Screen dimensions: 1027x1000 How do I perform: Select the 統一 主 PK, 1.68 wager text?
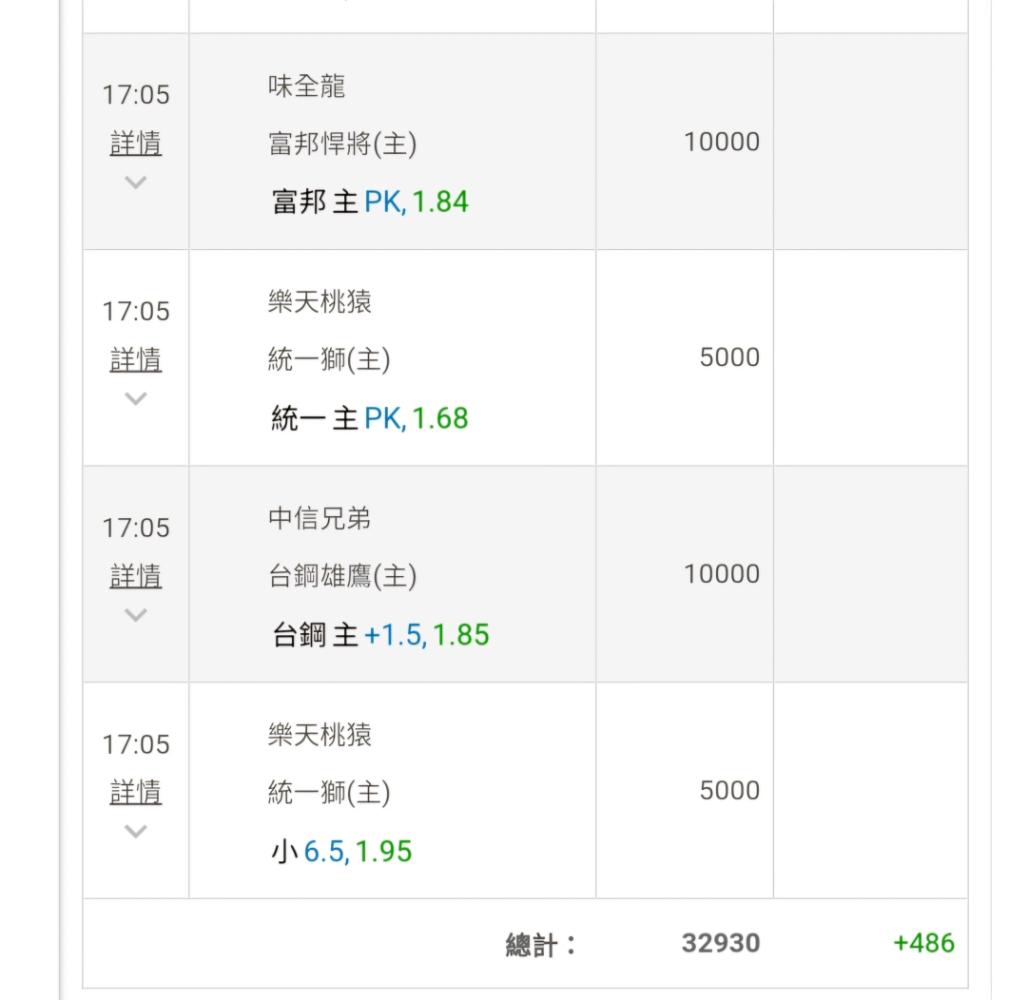[370, 418]
